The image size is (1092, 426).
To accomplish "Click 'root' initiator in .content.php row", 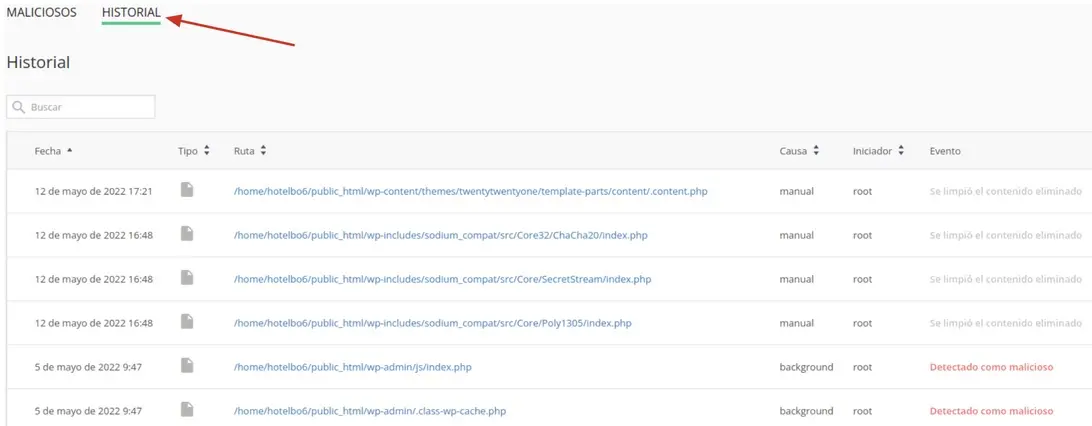I will coord(862,191).
